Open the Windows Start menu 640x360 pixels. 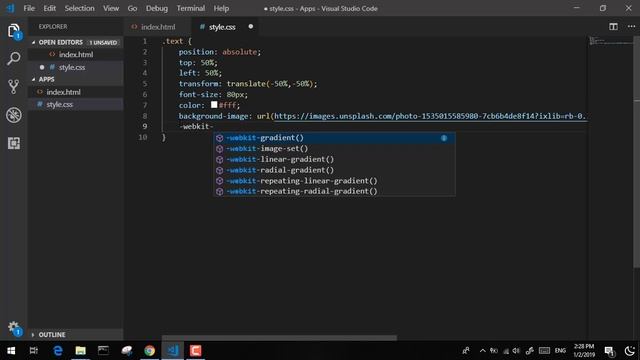coord(11,351)
